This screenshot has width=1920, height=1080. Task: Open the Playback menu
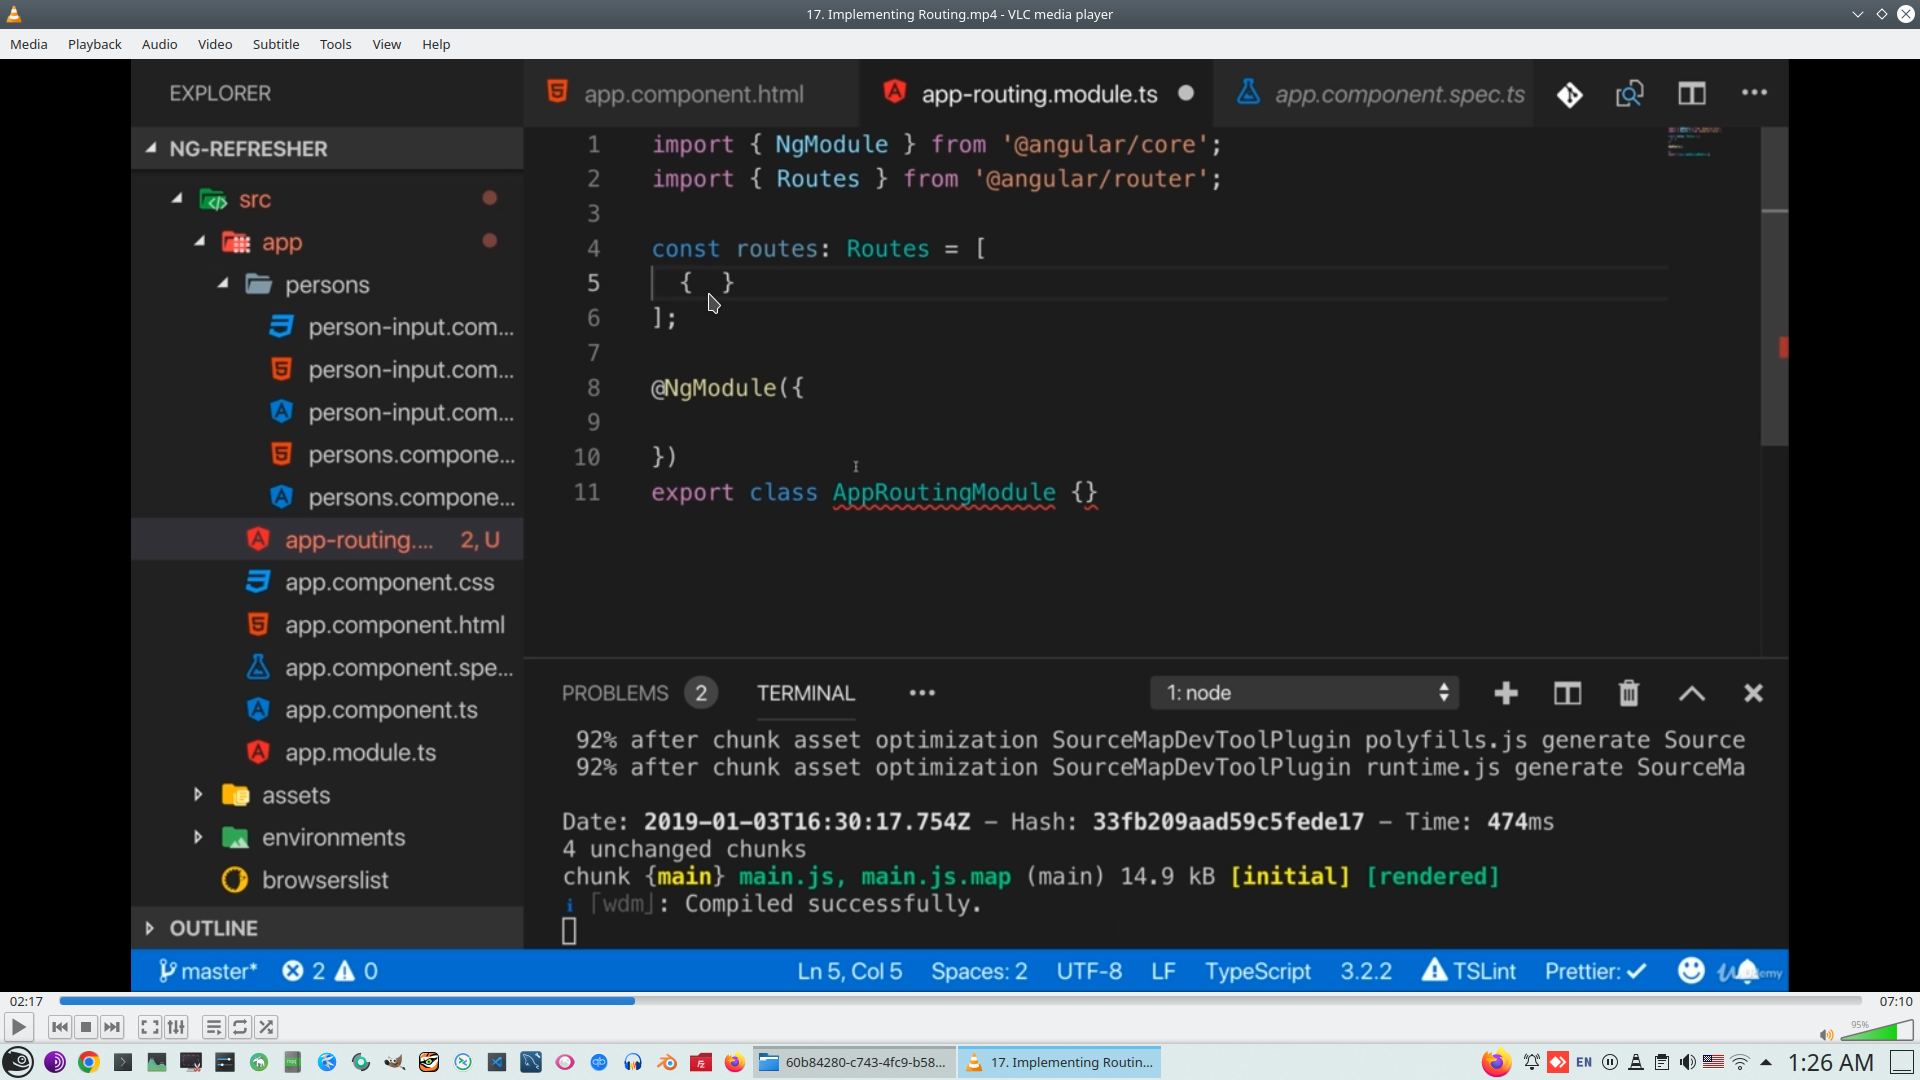pos(94,44)
